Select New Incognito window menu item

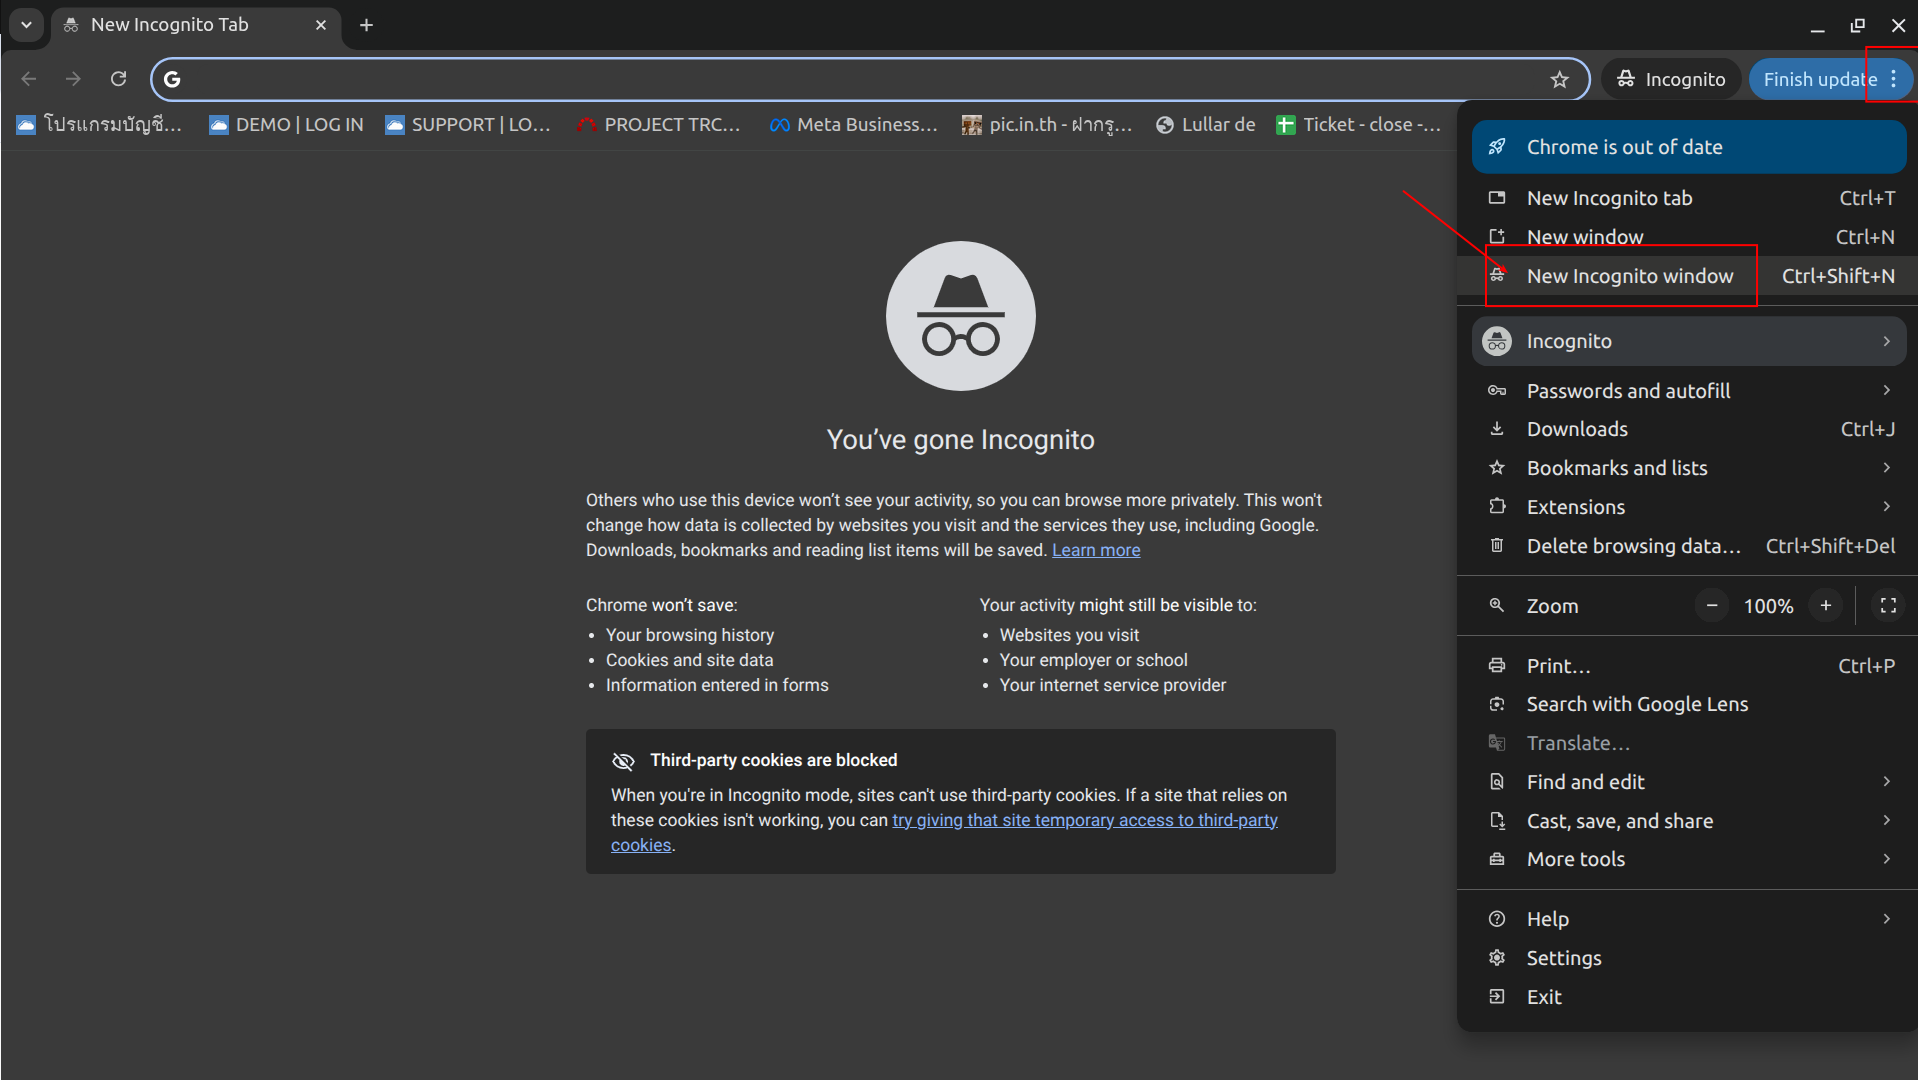1629,276
